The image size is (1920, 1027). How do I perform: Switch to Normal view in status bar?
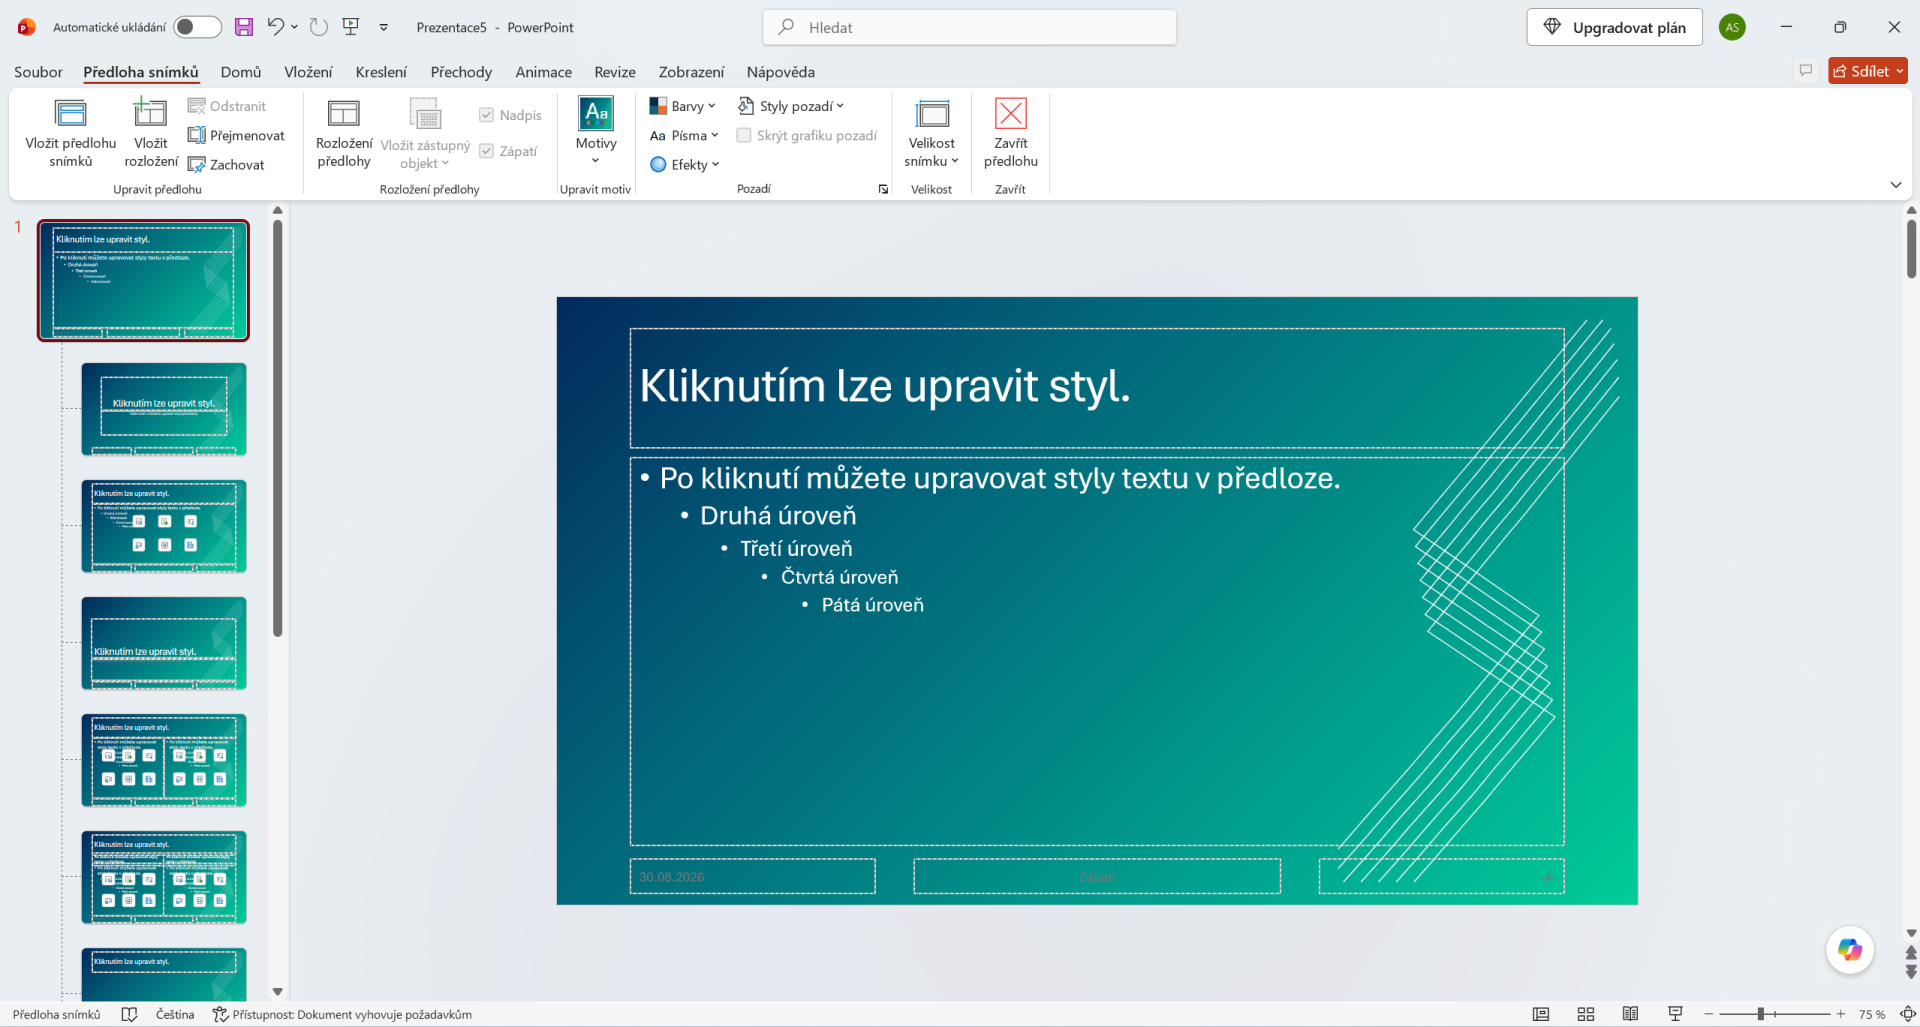click(1541, 1014)
